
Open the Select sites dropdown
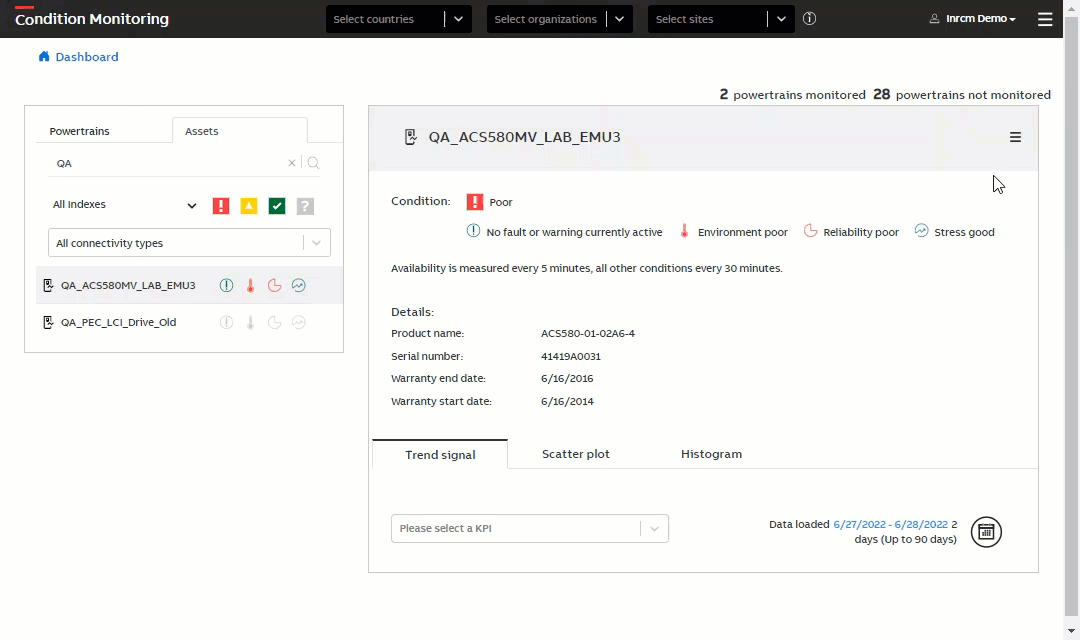[721, 19]
